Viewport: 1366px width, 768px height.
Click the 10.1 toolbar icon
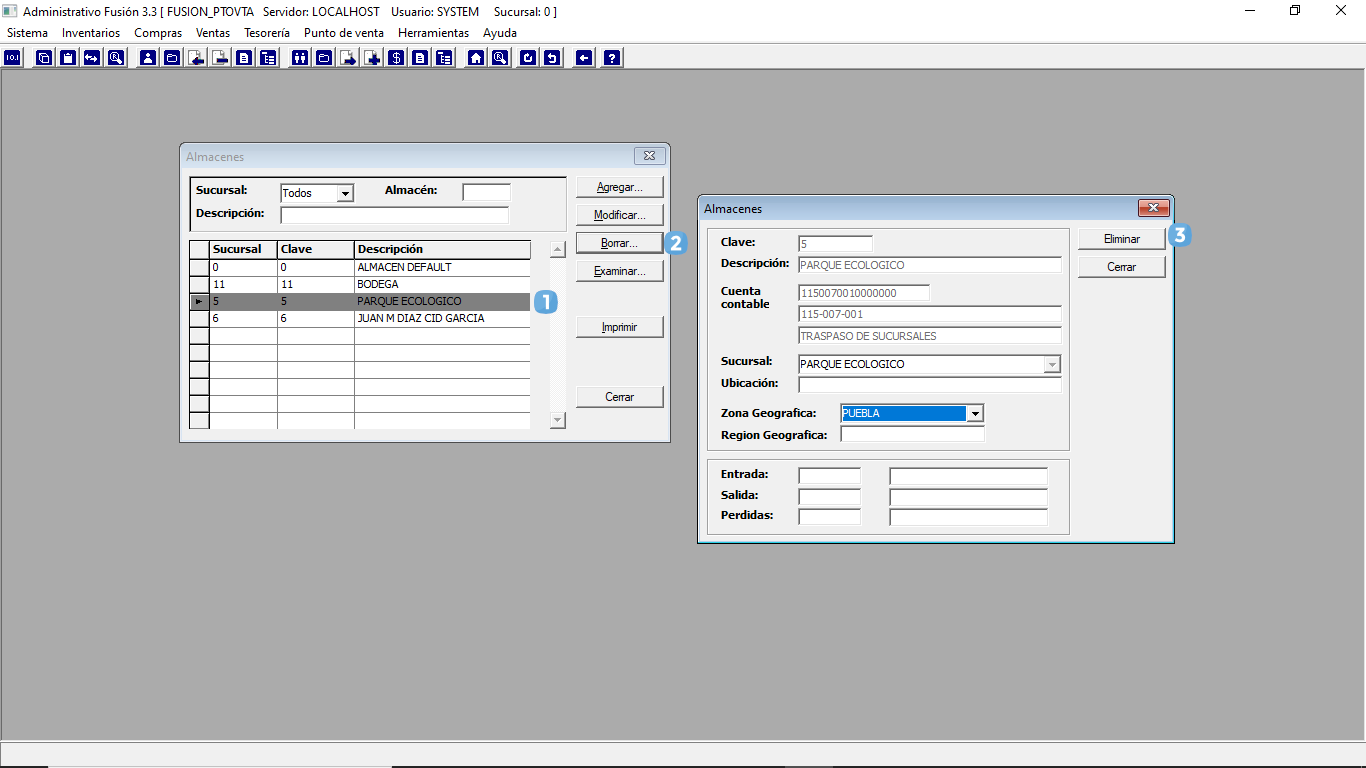click(13, 58)
